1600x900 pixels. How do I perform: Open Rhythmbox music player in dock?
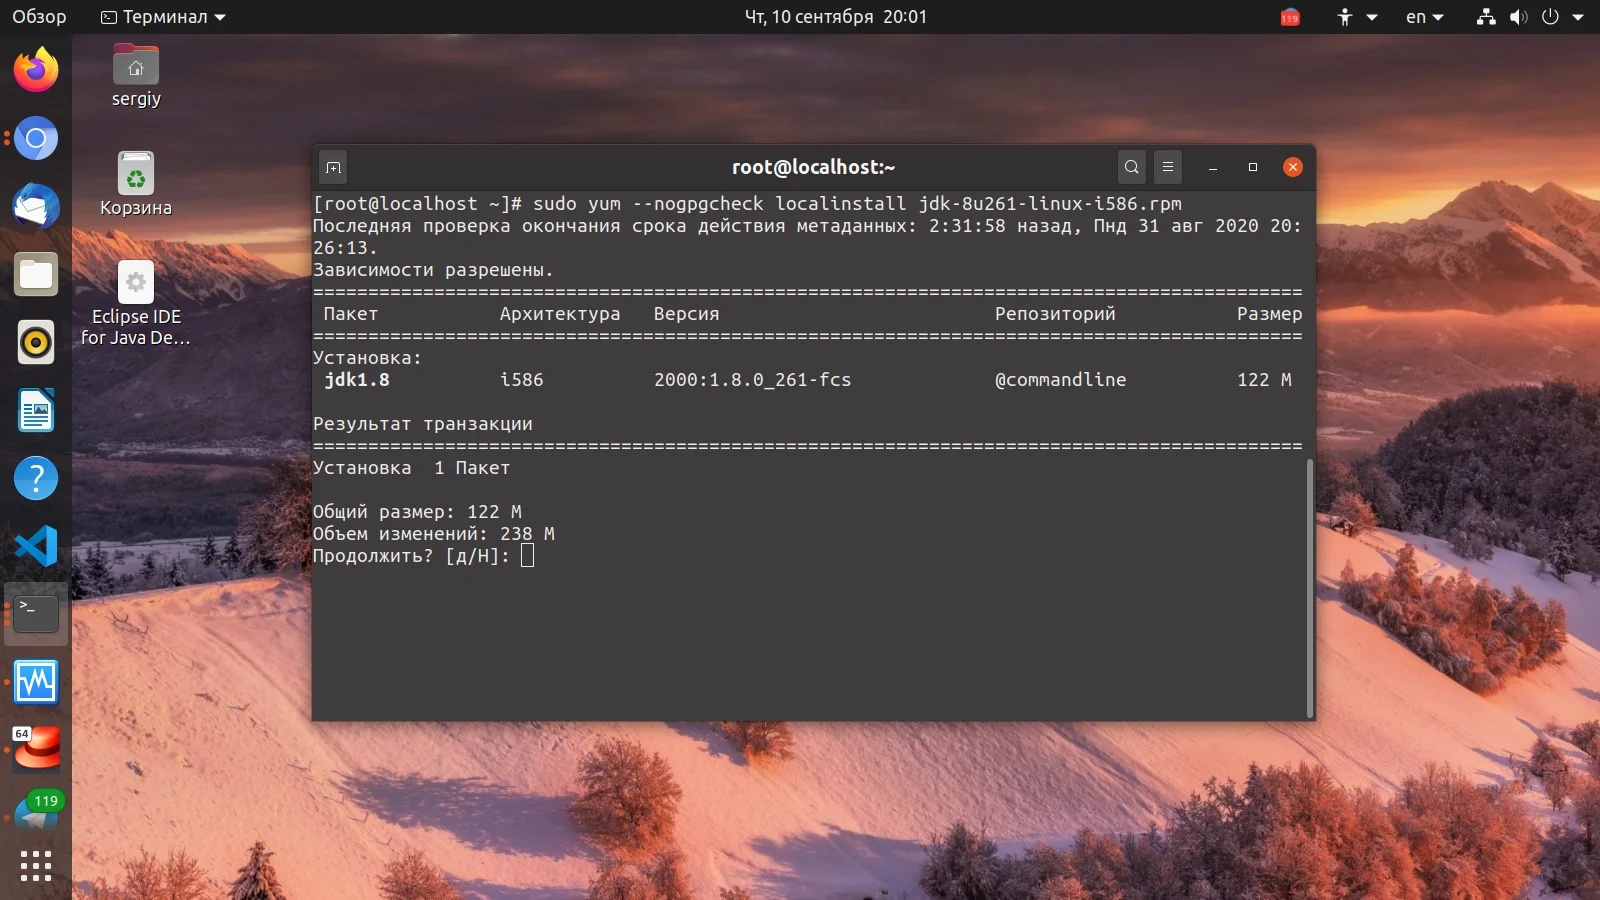36,342
